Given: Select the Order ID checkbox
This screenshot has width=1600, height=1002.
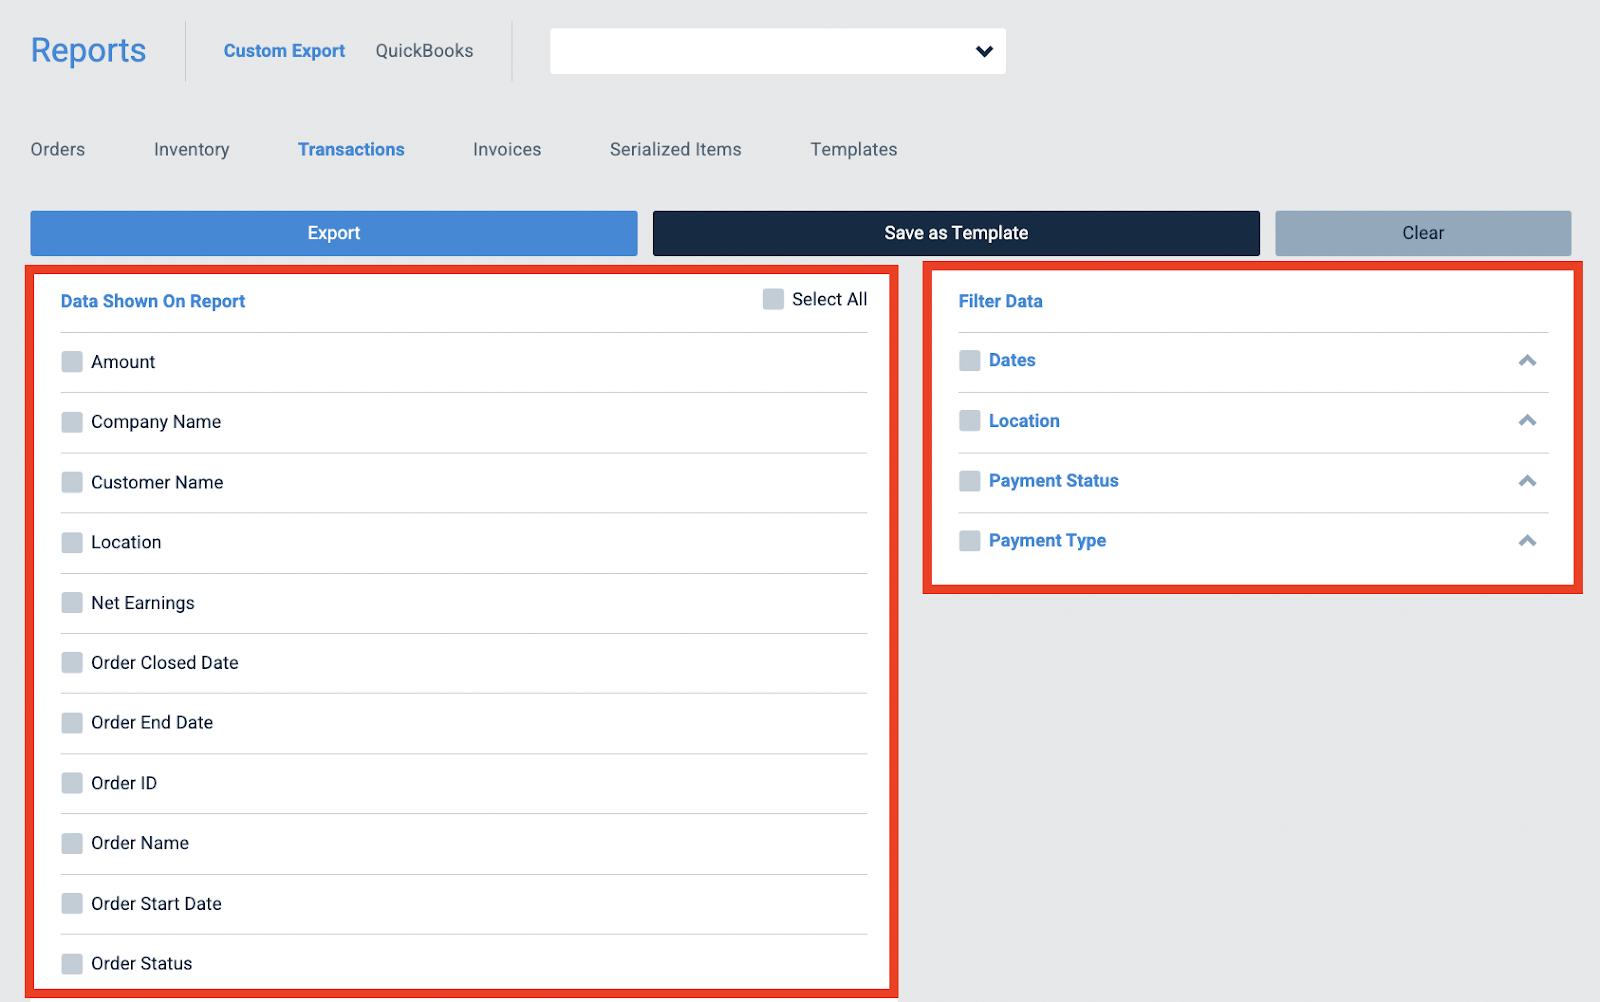Looking at the screenshot, I should coord(71,783).
